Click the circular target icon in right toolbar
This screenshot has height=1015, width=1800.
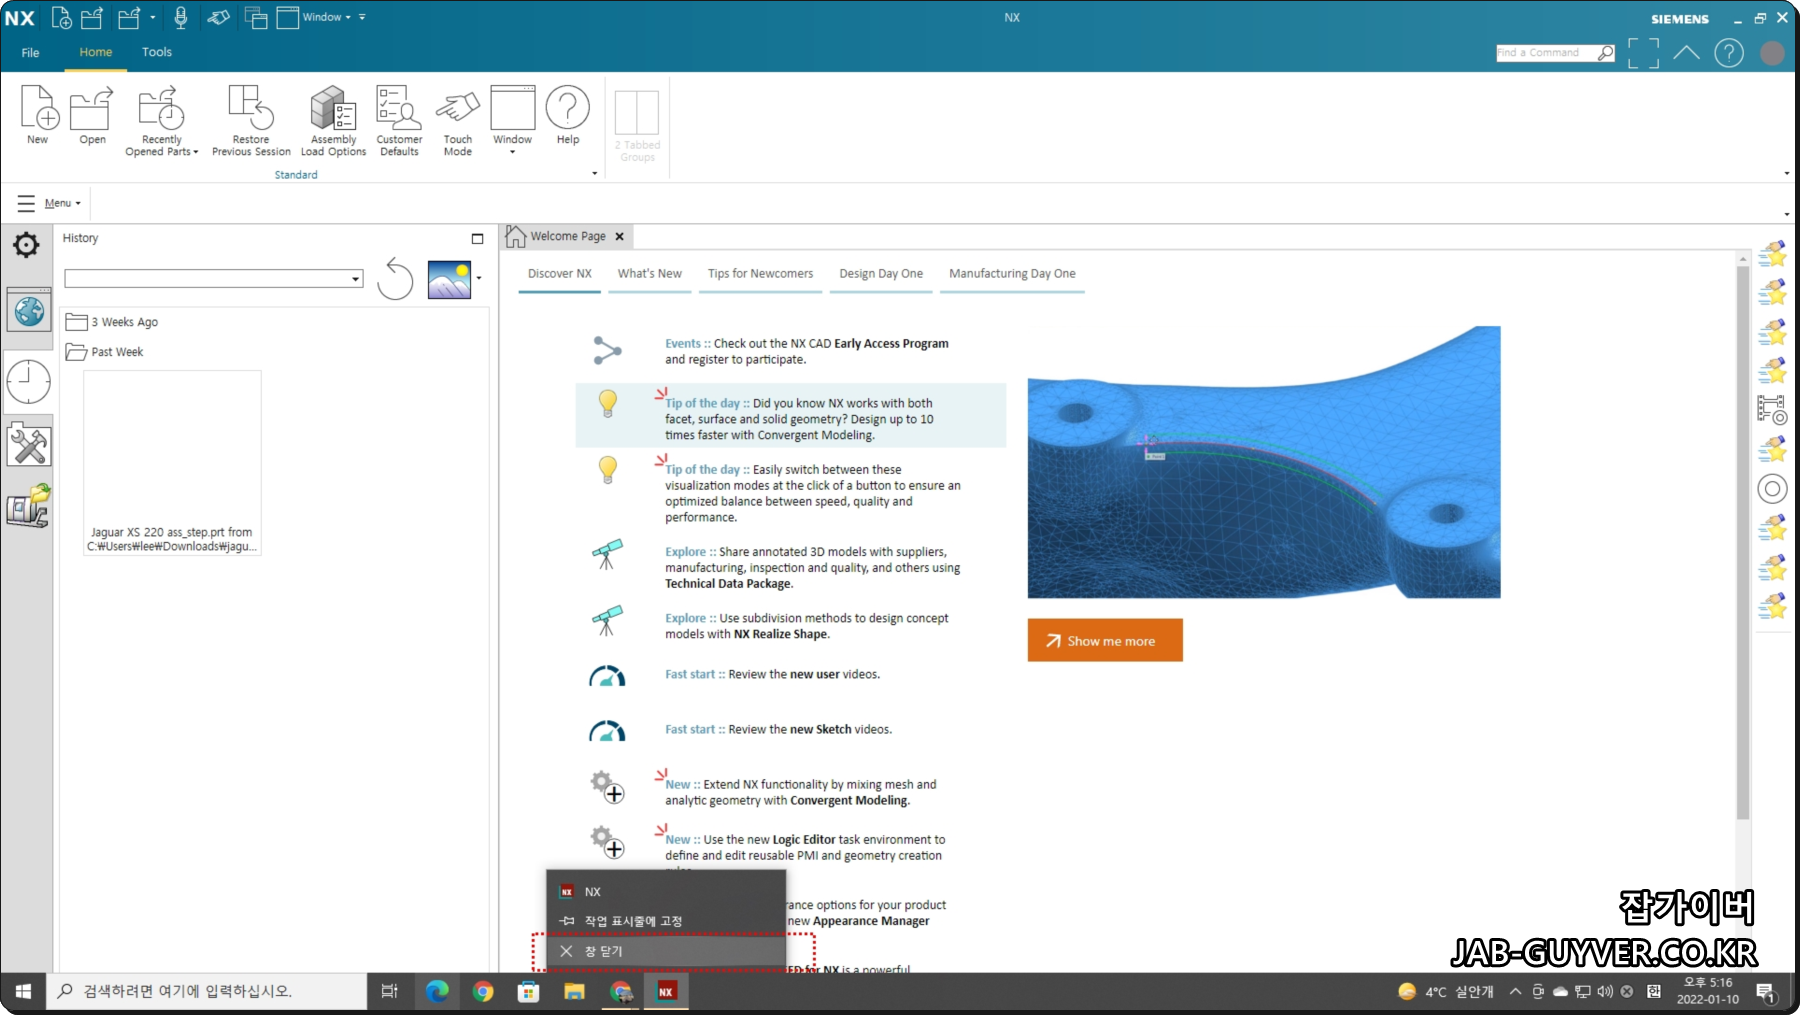[x=1772, y=489]
